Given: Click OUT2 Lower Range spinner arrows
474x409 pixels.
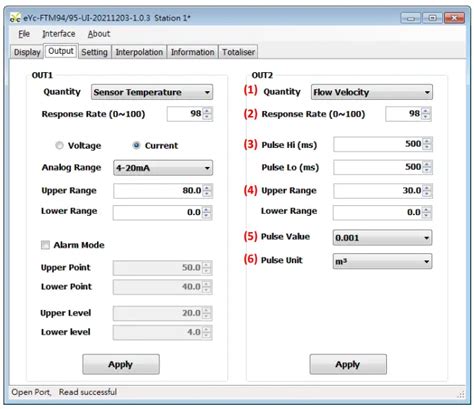Looking at the screenshot, I should (x=427, y=212).
